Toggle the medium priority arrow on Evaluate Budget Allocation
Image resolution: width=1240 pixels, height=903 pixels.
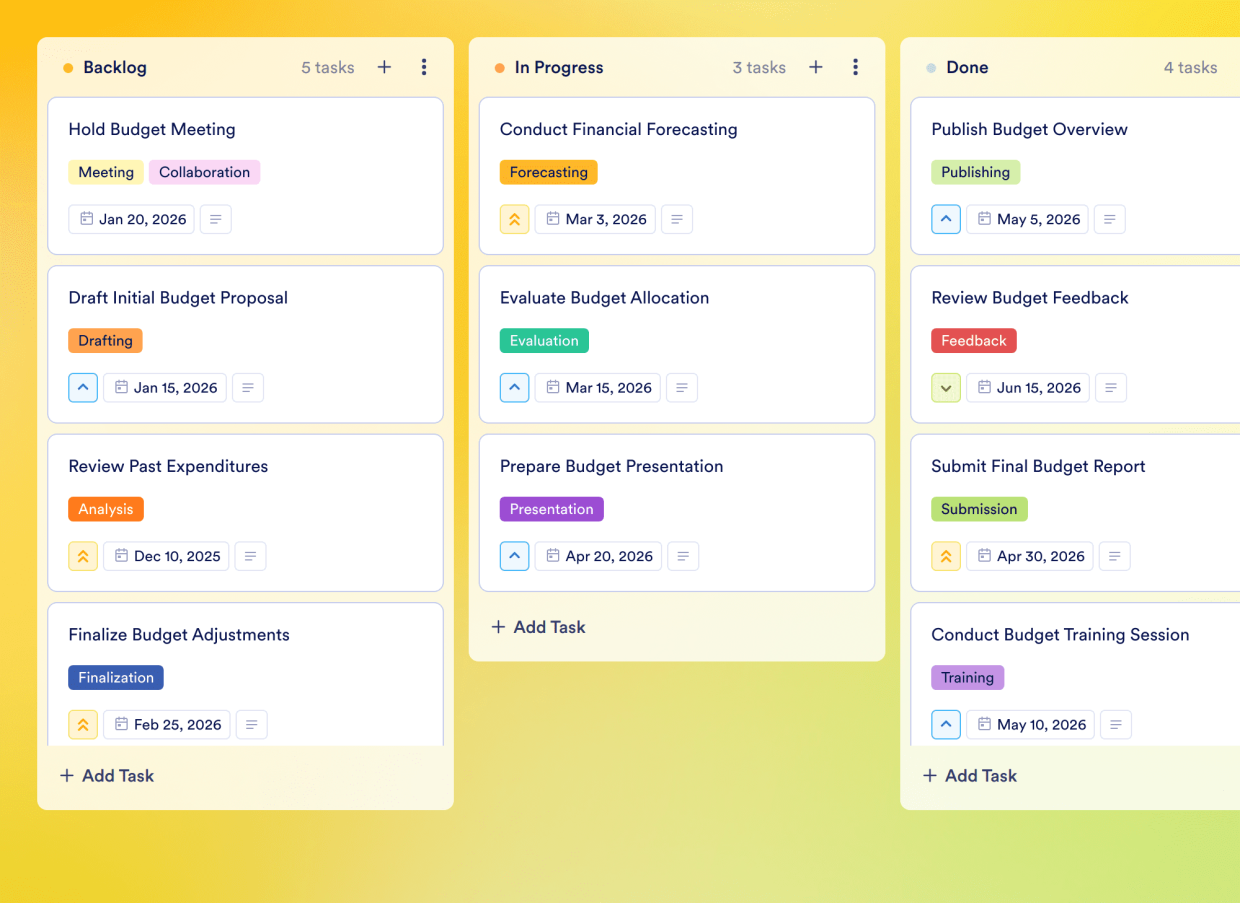(x=514, y=387)
